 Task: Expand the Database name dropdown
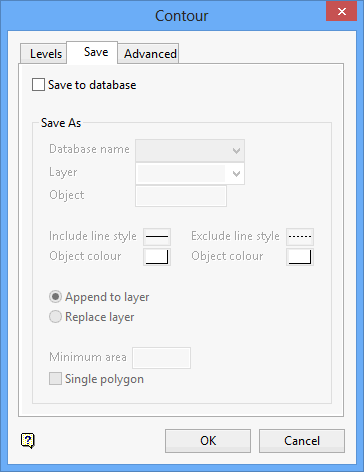coord(236,151)
